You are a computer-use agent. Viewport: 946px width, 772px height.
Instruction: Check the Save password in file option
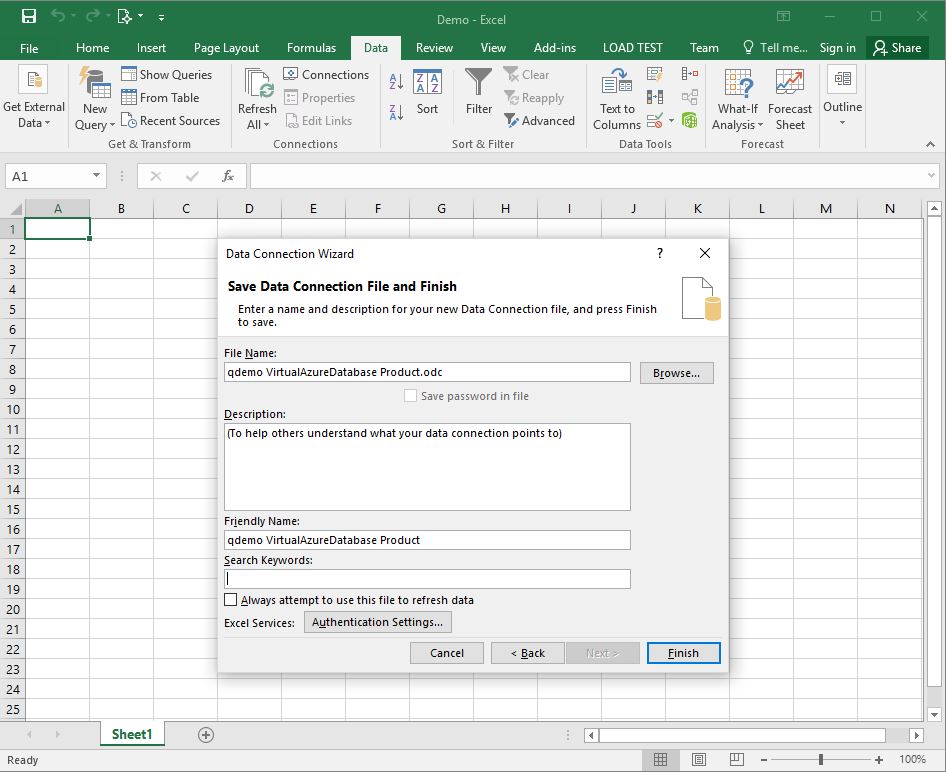tap(410, 395)
